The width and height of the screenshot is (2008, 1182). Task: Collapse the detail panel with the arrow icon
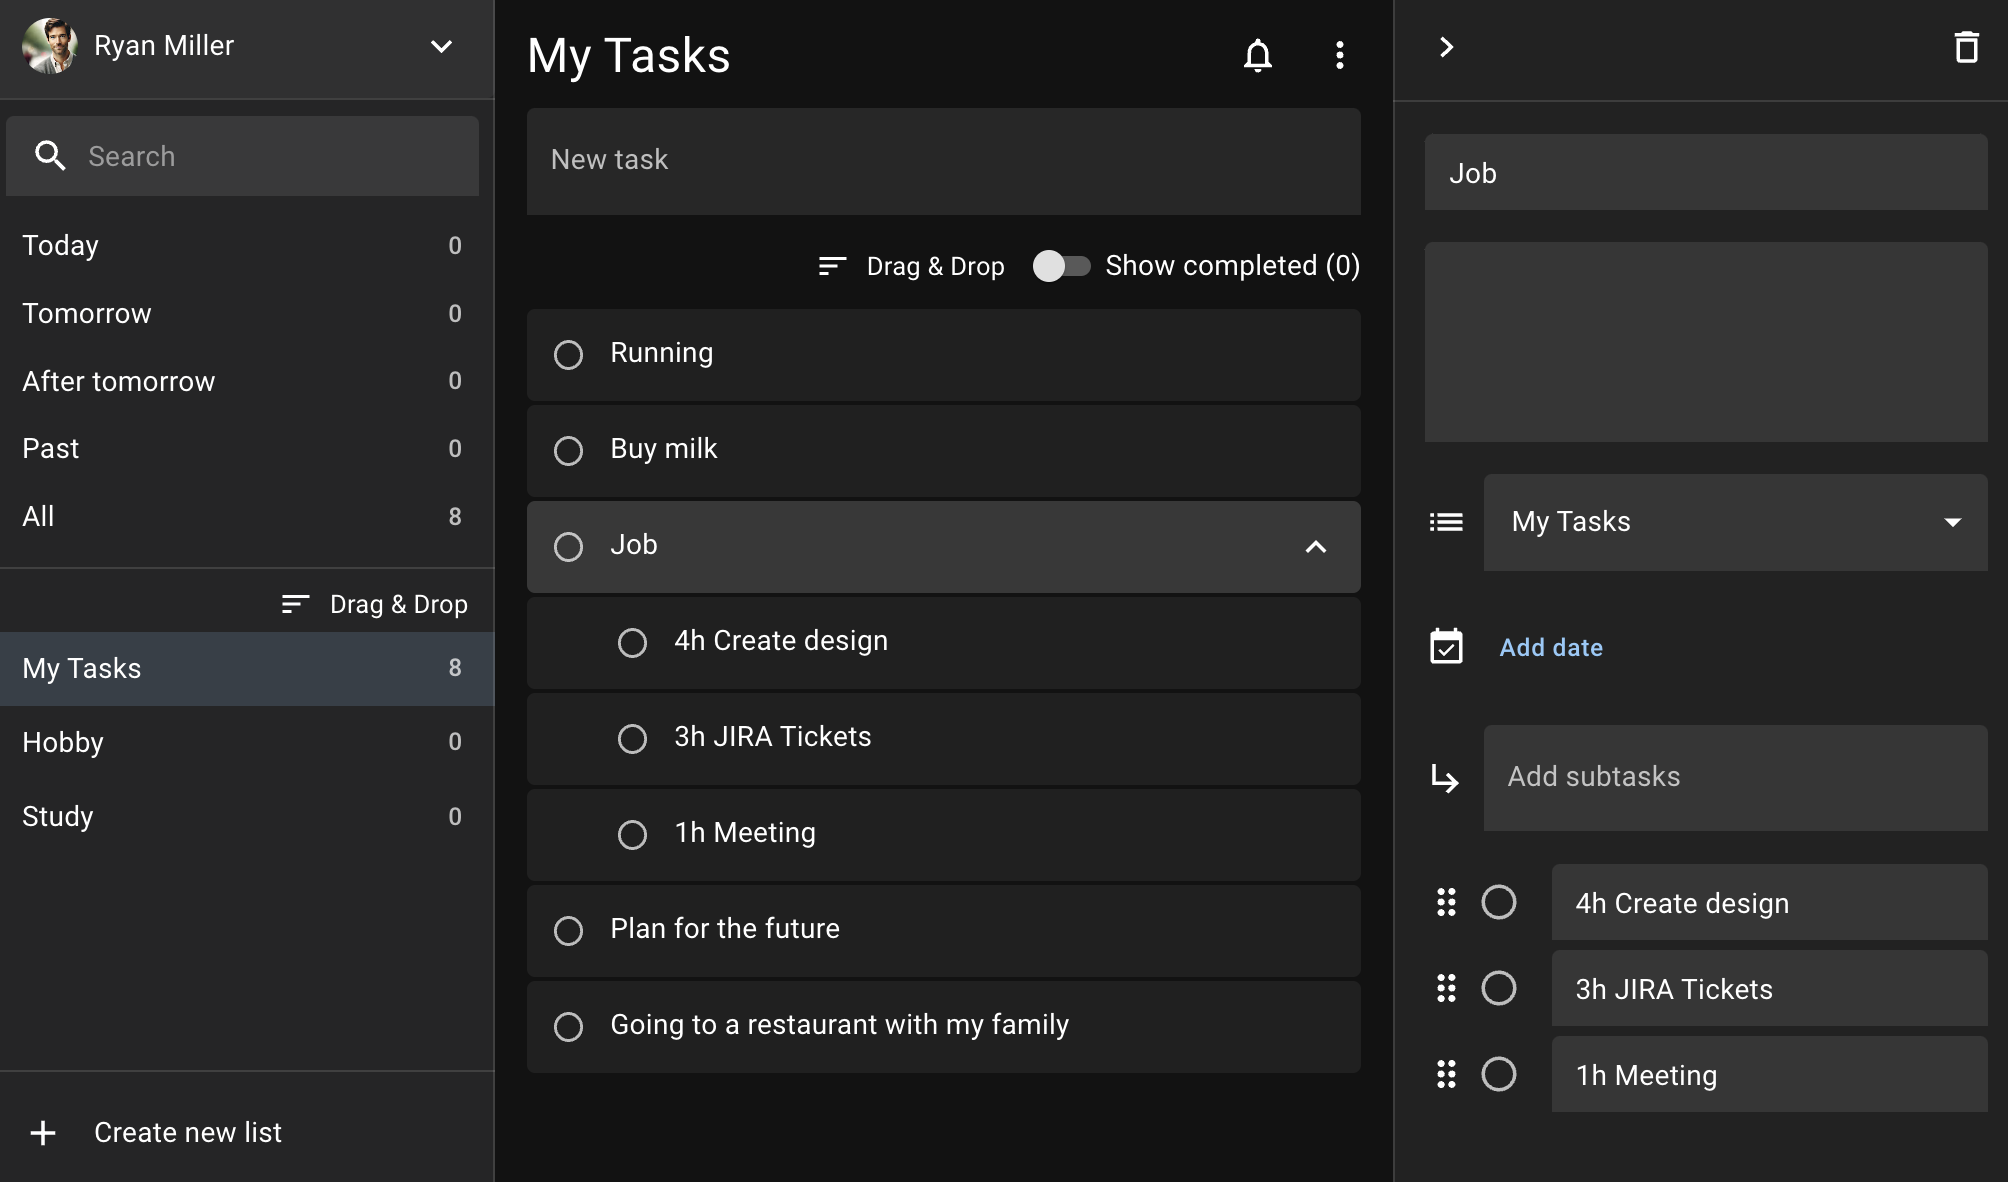tap(1445, 46)
